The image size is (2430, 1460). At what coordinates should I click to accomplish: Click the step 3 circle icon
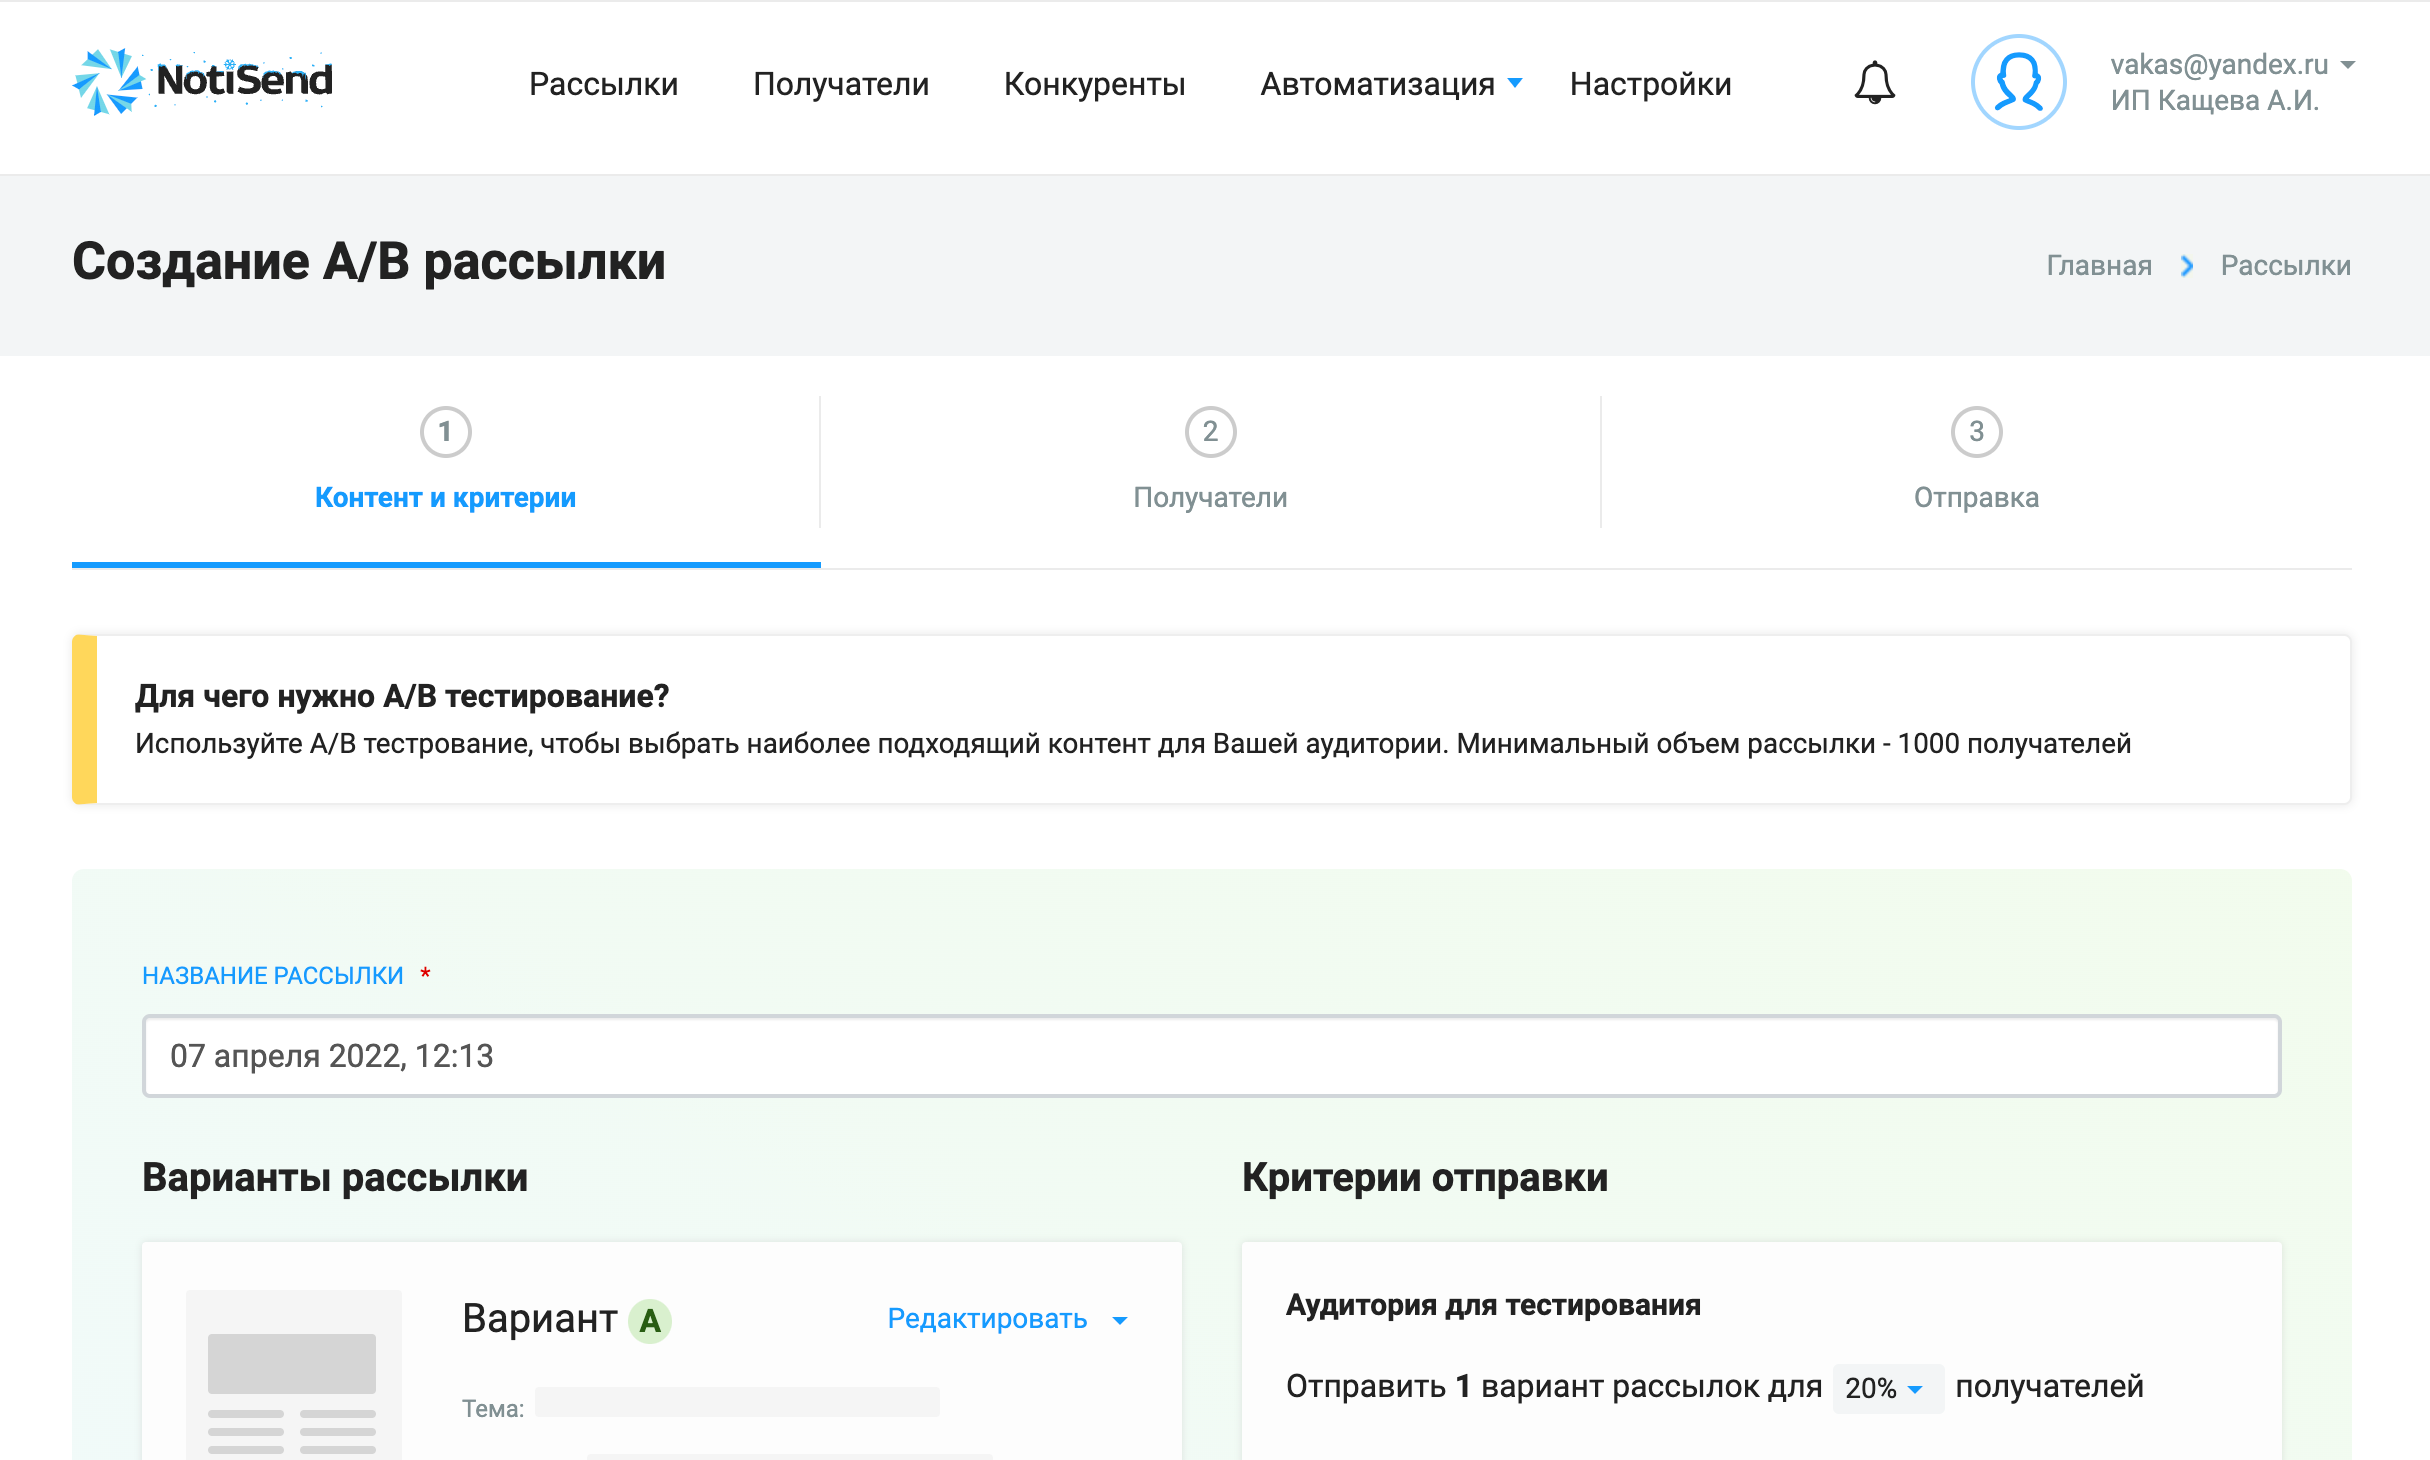(x=1976, y=432)
